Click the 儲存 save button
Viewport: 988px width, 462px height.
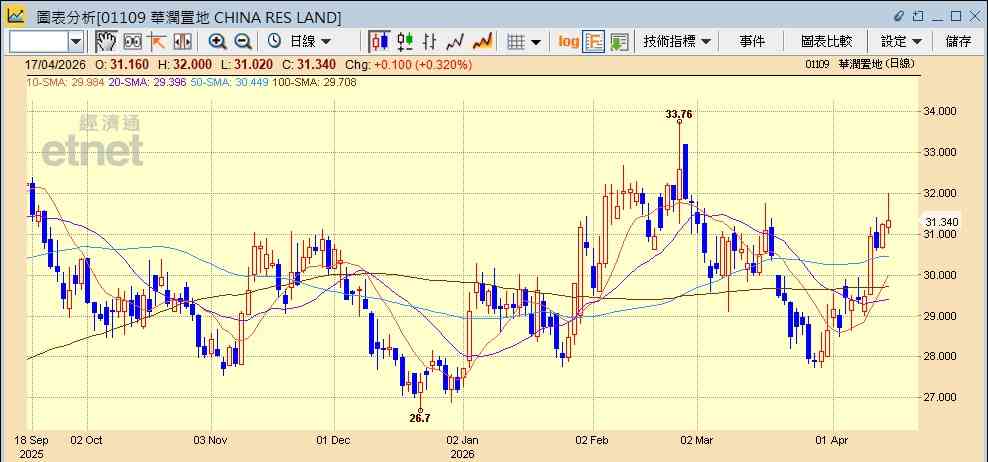pos(958,42)
